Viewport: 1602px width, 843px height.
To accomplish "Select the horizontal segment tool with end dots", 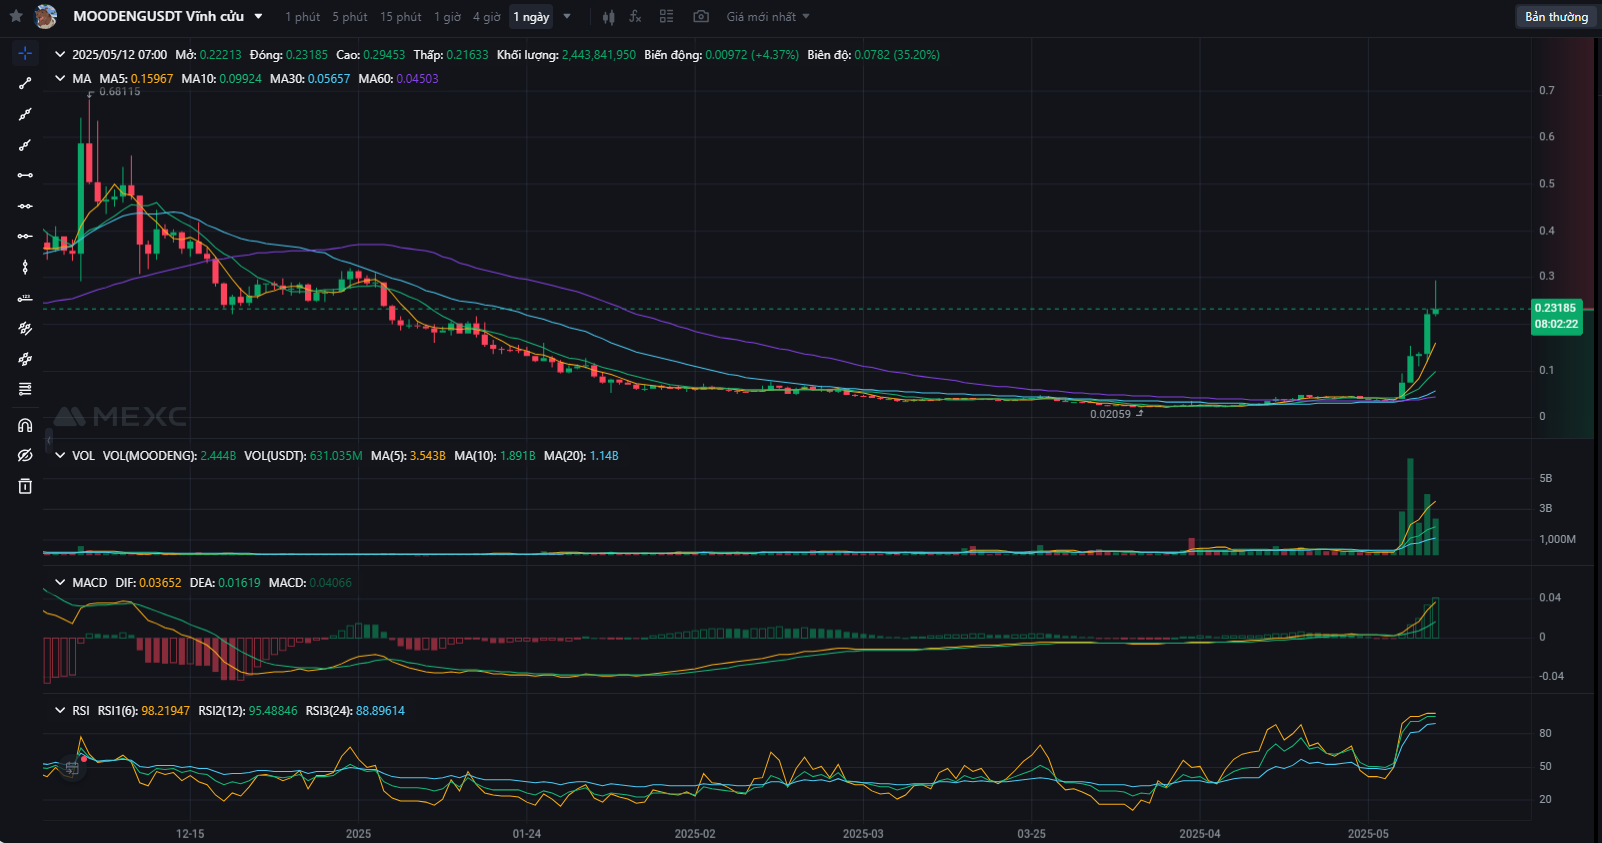I will (x=25, y=175).
